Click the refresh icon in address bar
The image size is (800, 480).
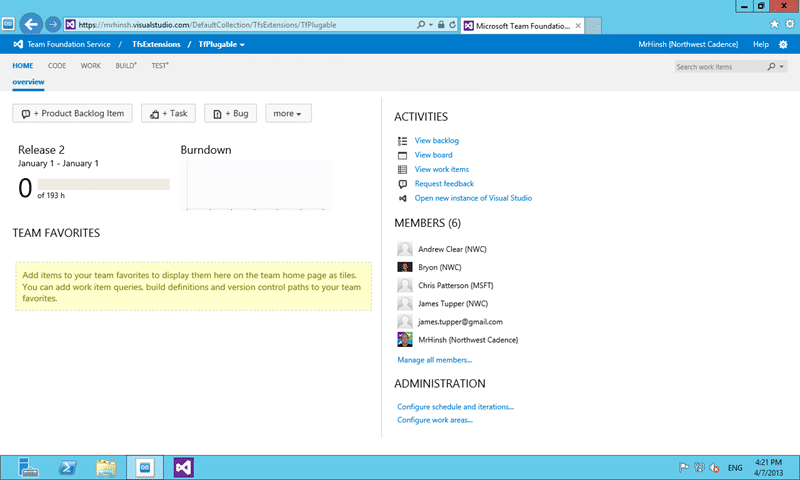tap(452, 24)
